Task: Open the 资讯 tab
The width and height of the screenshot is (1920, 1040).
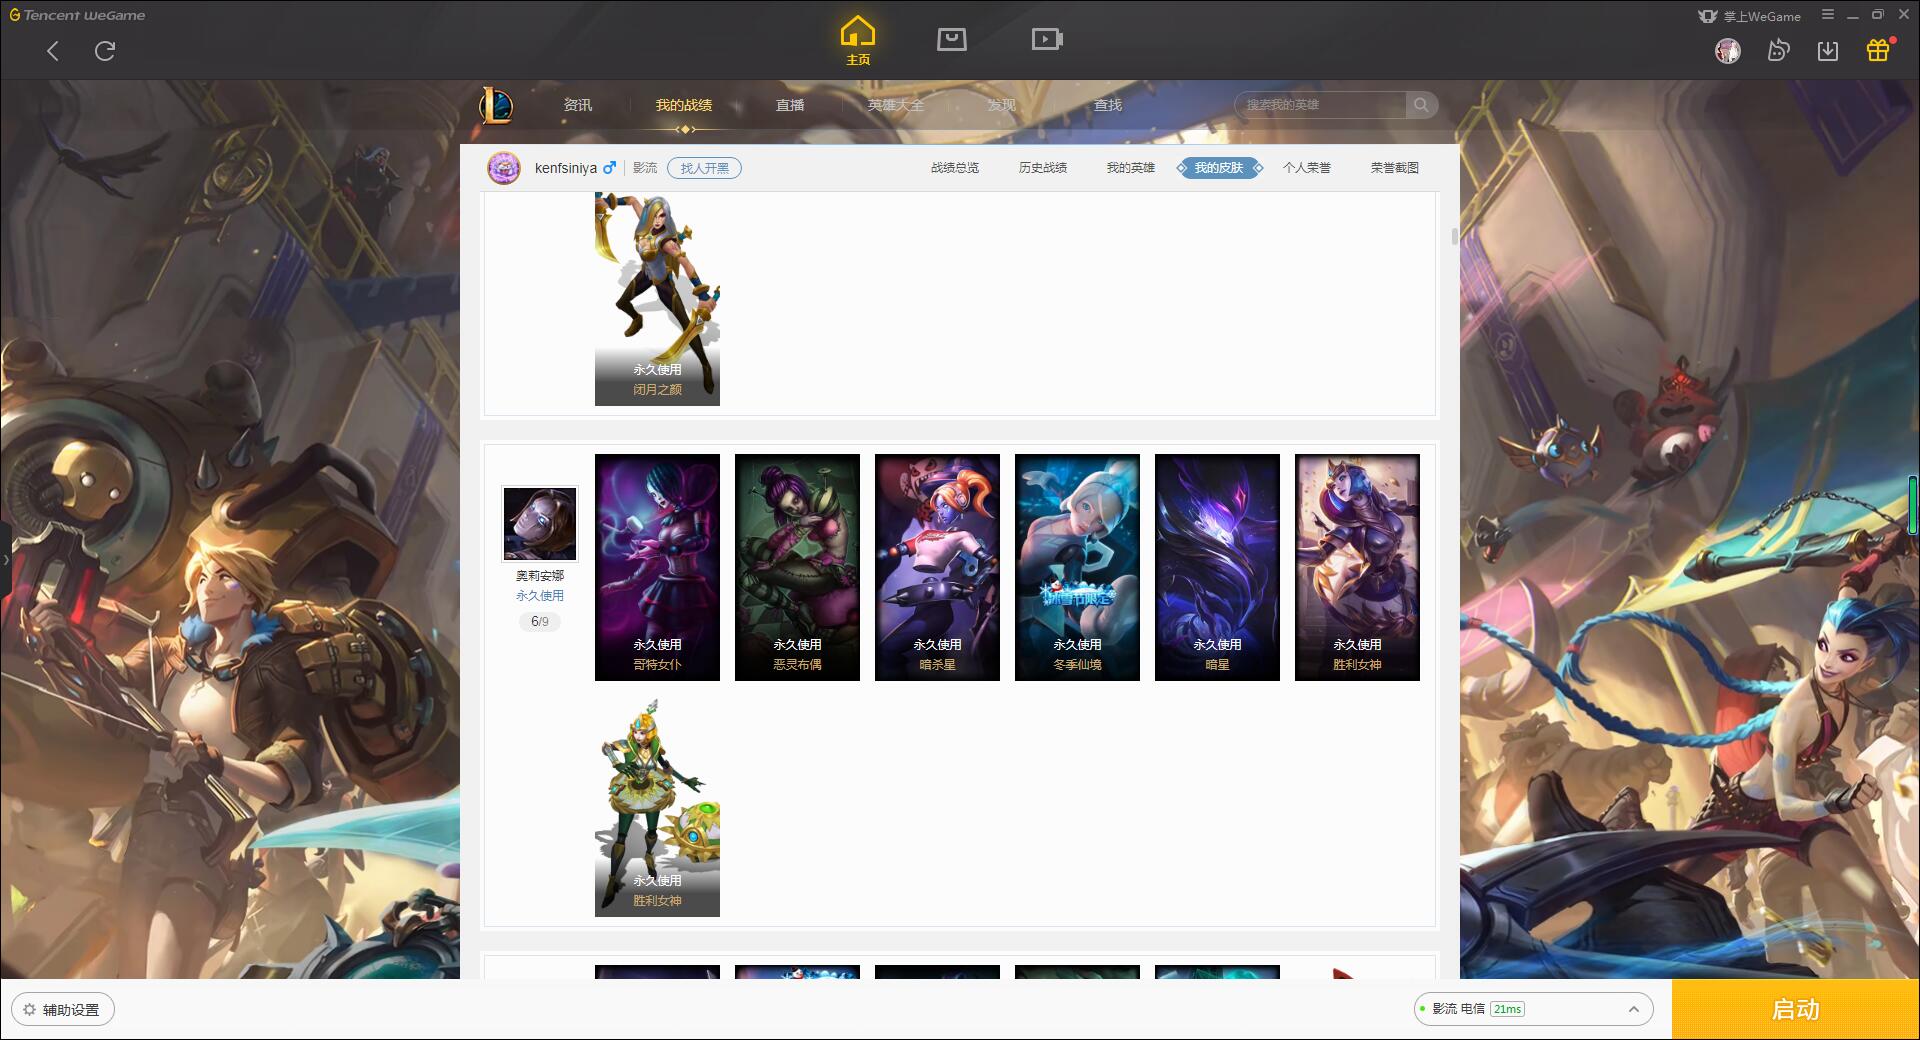Action: 577,105
